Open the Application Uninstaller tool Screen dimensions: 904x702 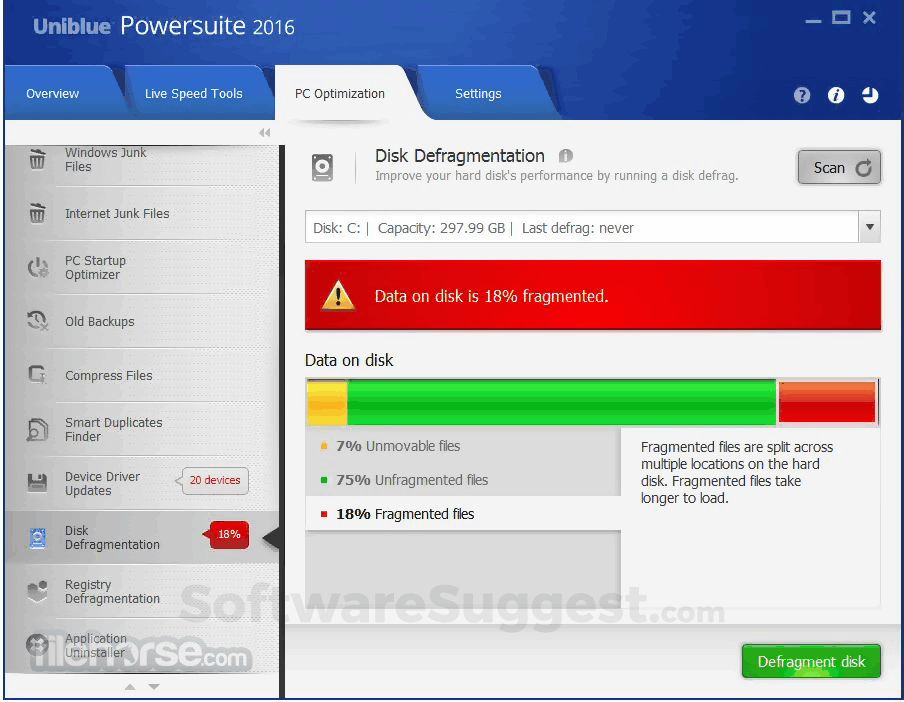(37, 645)
